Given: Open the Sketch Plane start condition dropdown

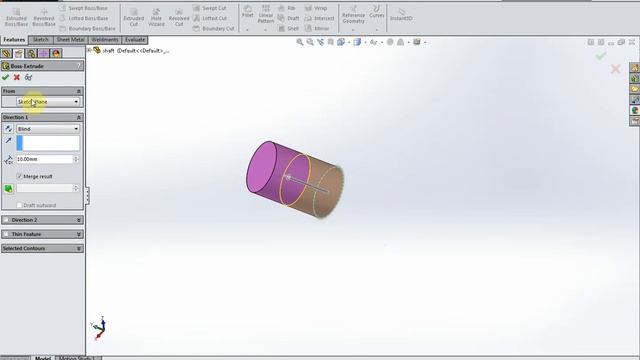Looking at the screenshot, I should click(48, 102).
